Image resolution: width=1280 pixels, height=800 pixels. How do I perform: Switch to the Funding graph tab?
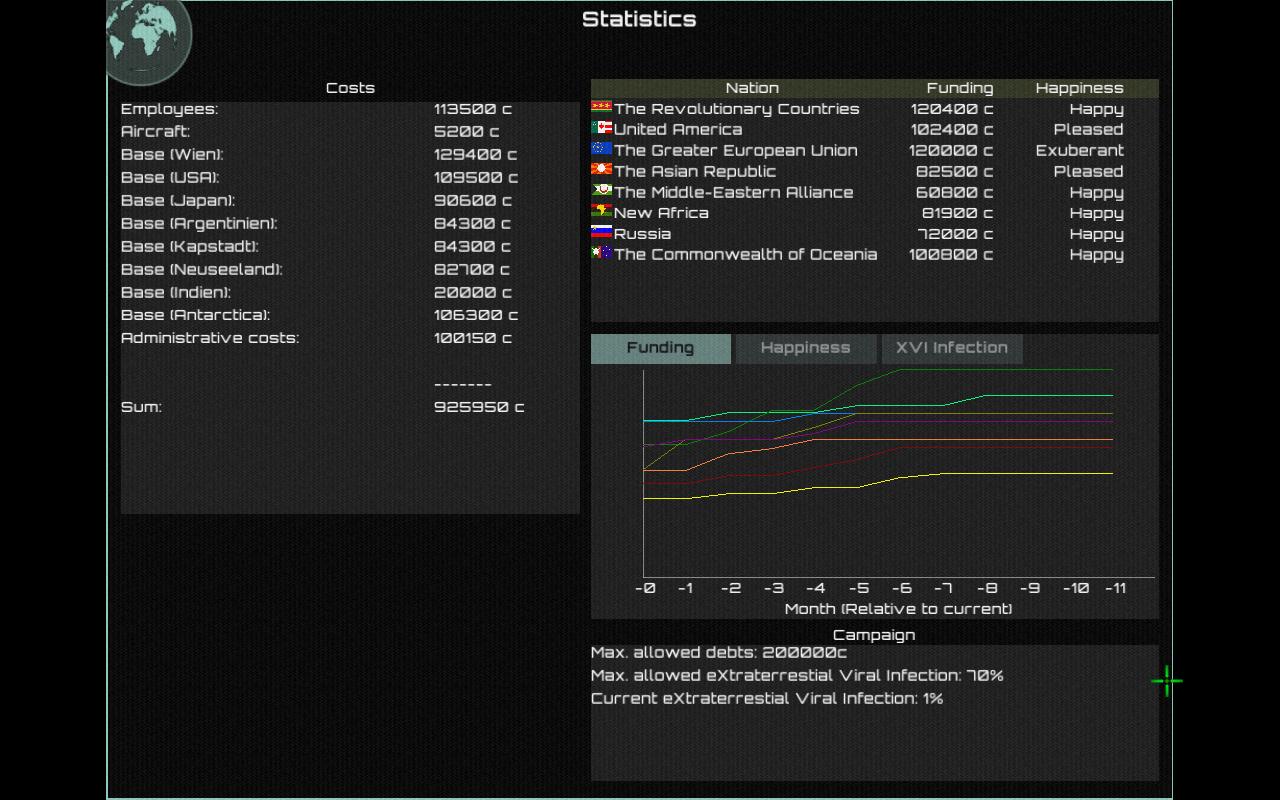pos(660,348)
